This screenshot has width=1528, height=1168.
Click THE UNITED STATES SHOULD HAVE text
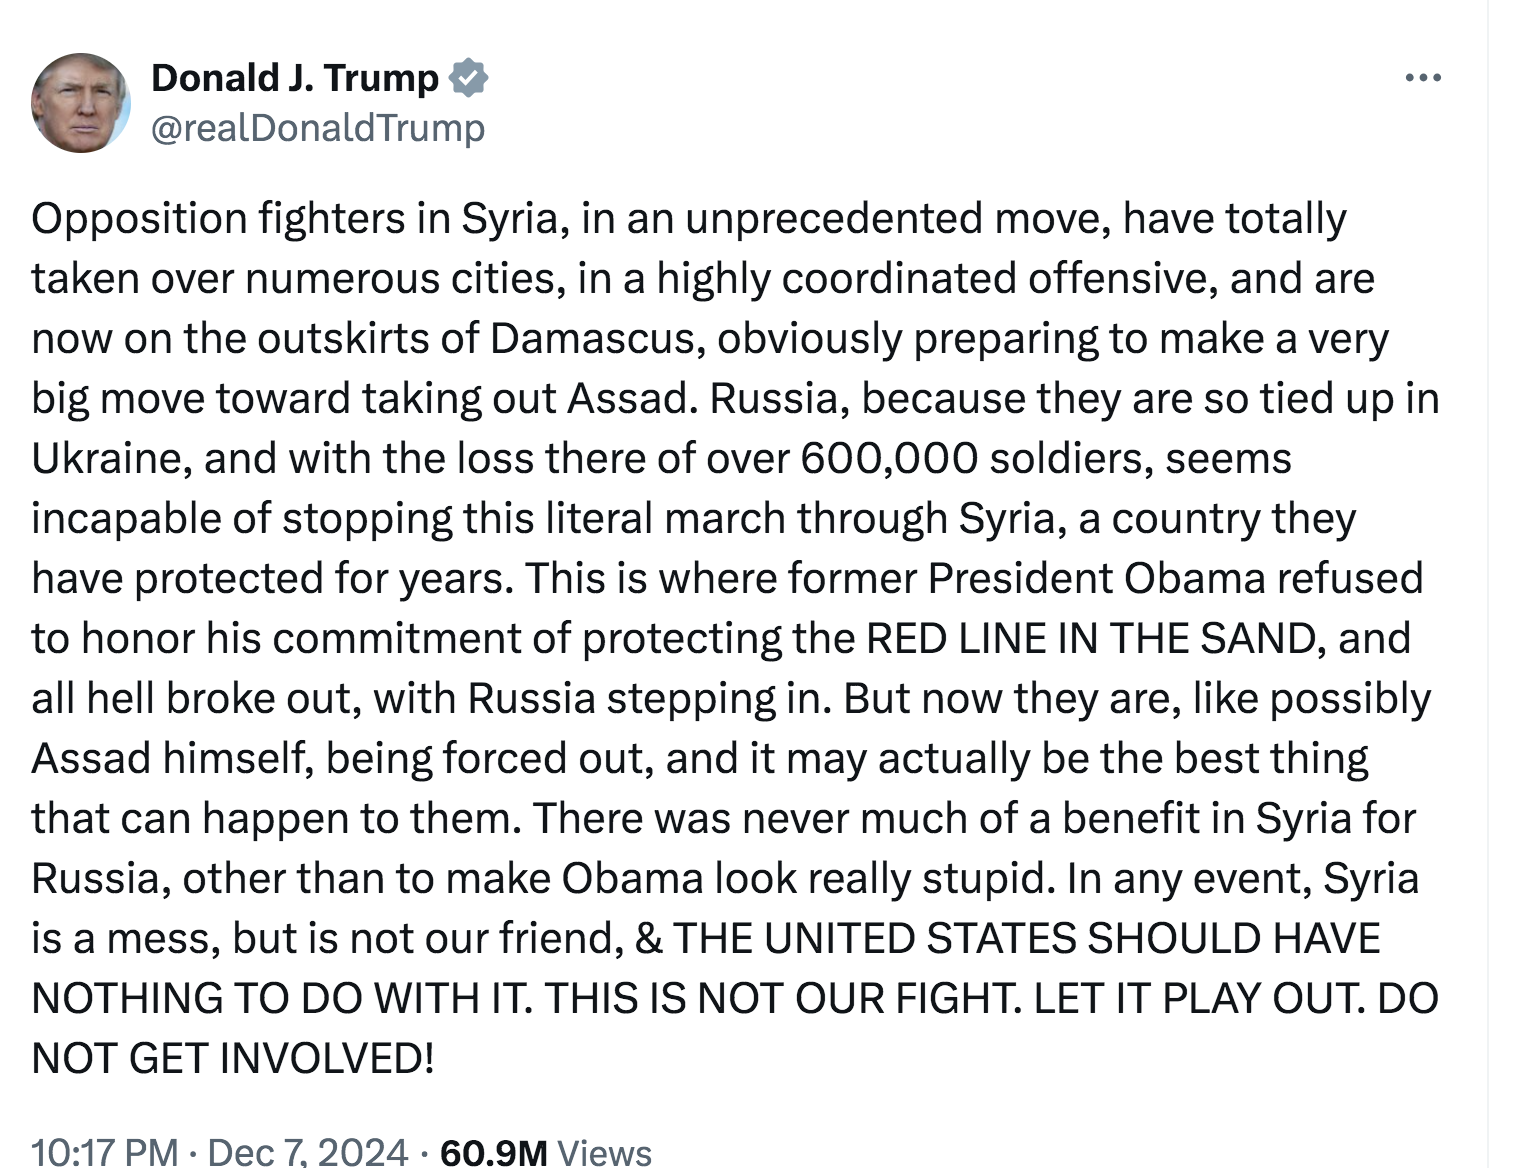pyautogui.click(x=1026, y=939)
